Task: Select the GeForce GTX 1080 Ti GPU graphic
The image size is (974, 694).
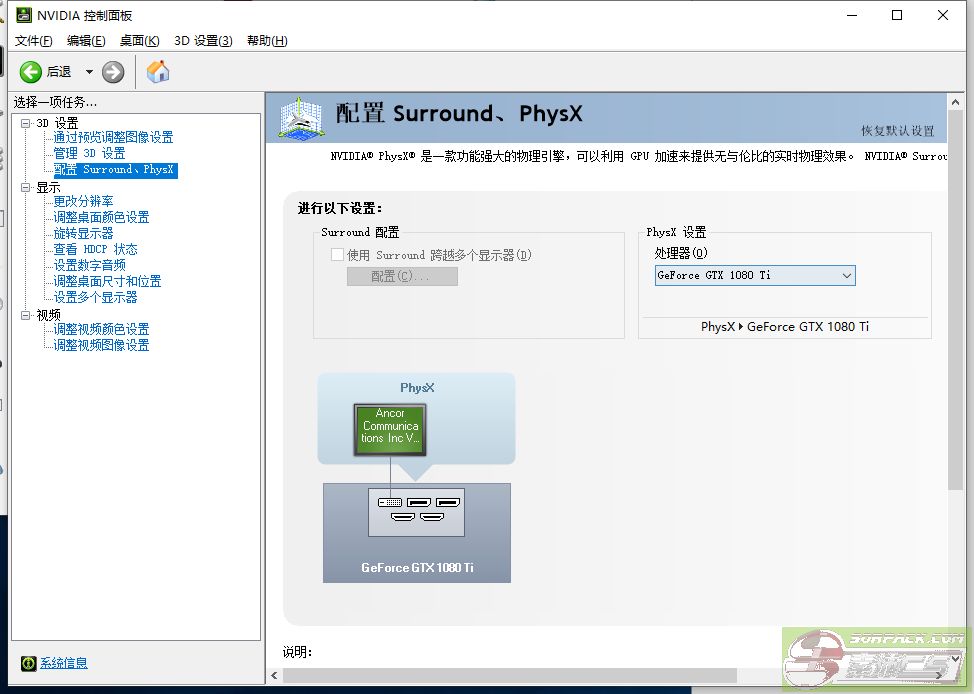Action: pos(416,532)
